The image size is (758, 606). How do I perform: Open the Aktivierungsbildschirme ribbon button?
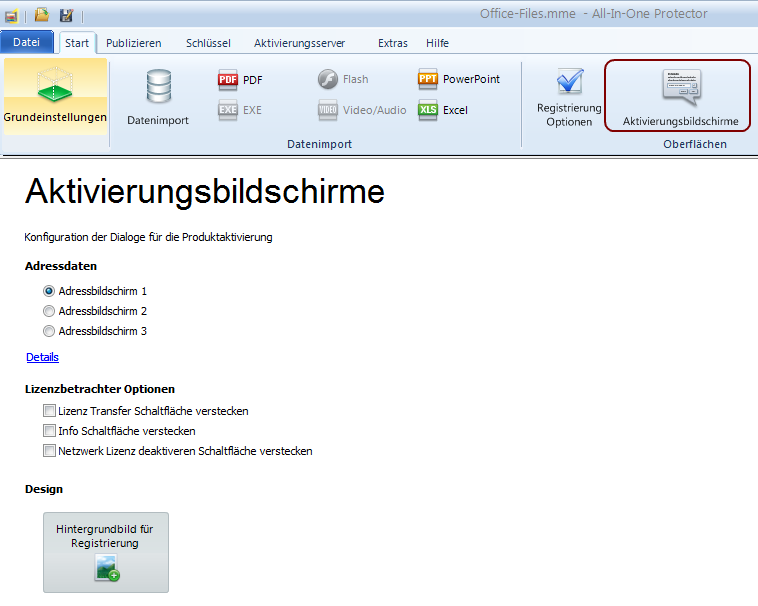coord(678,96)
